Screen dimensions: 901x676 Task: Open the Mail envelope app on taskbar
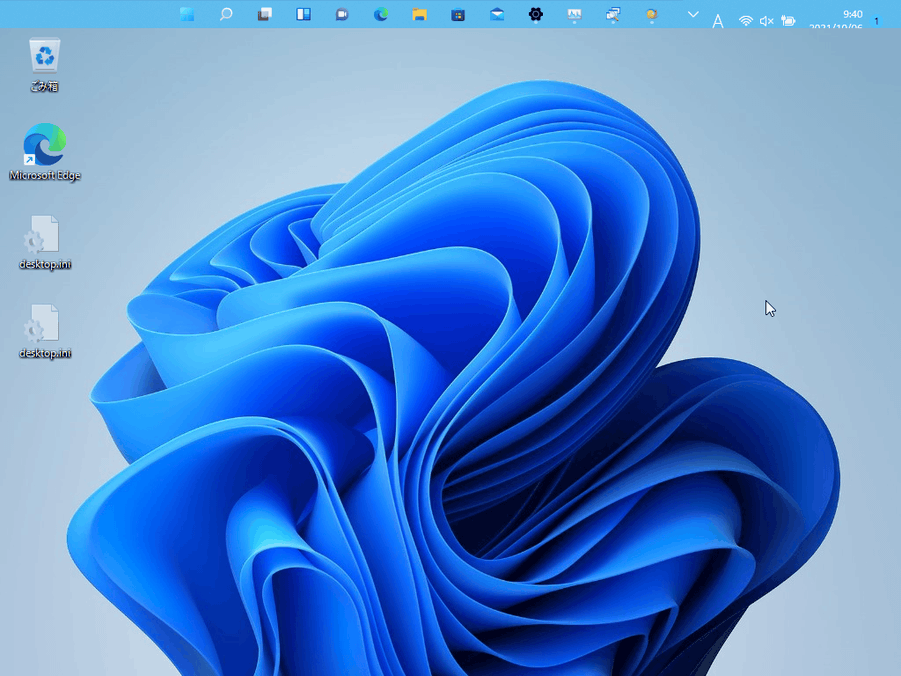pos(497,14)
